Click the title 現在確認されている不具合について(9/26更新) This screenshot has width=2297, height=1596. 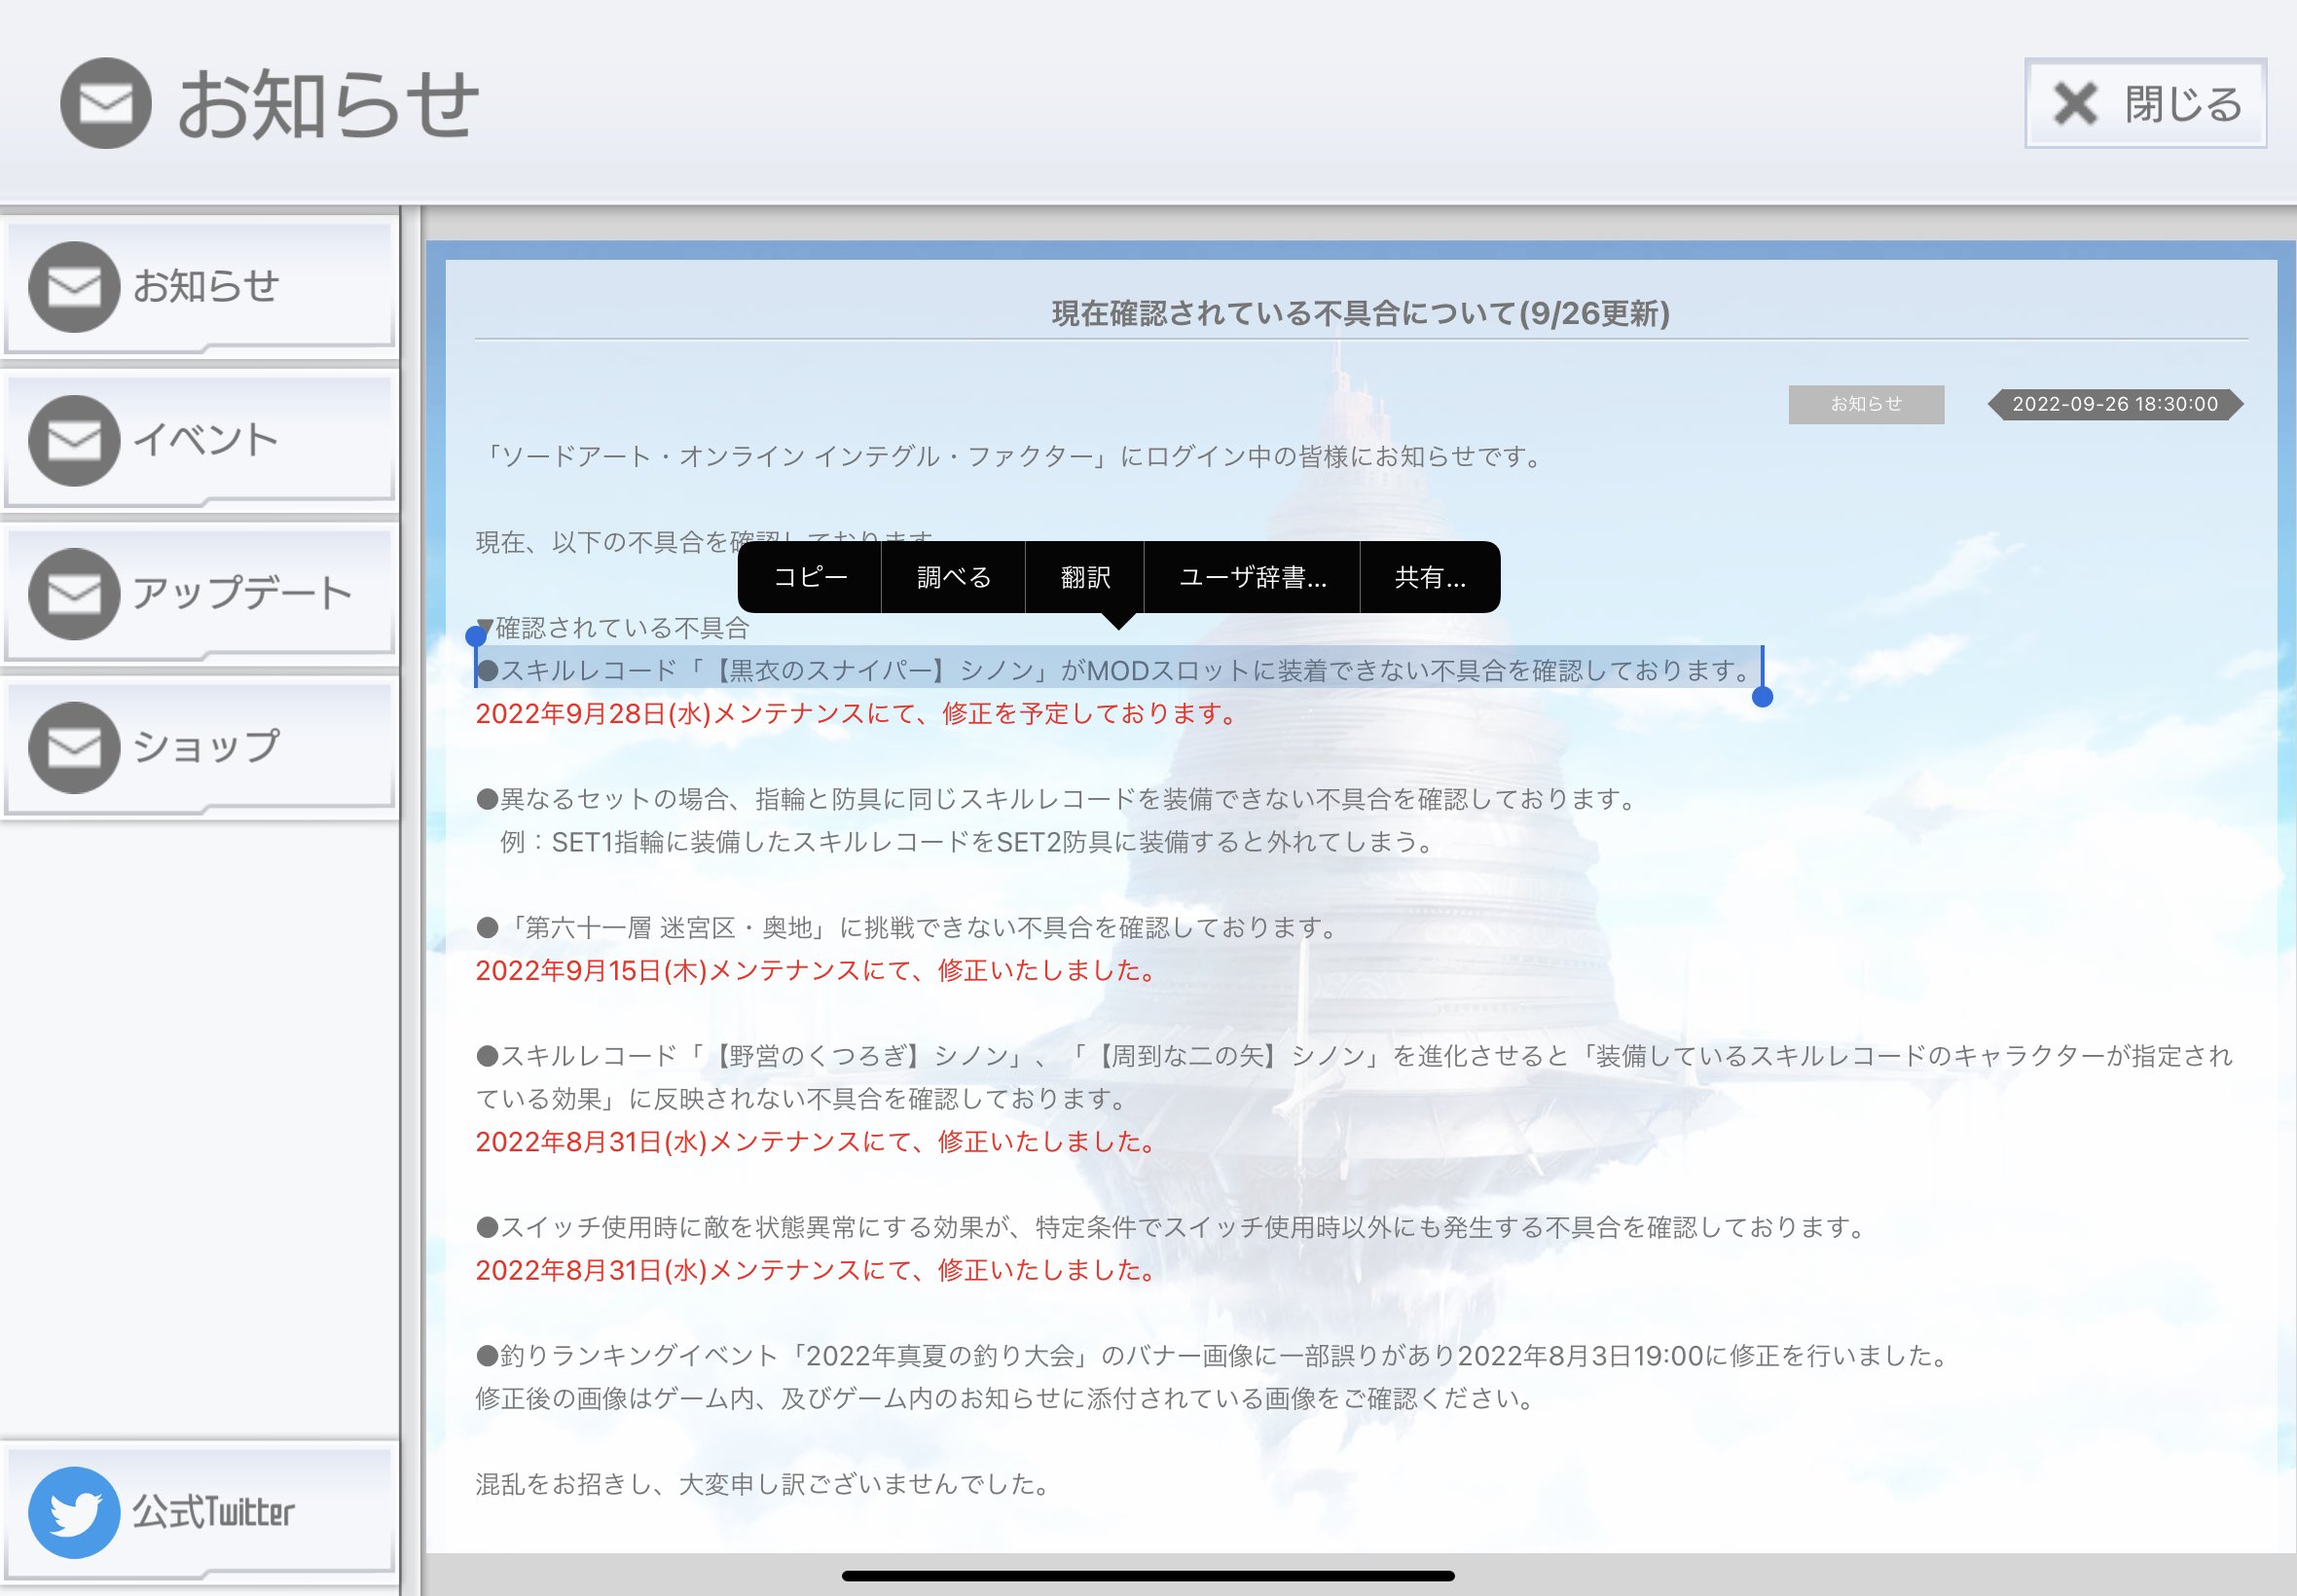pos(1360,313)
